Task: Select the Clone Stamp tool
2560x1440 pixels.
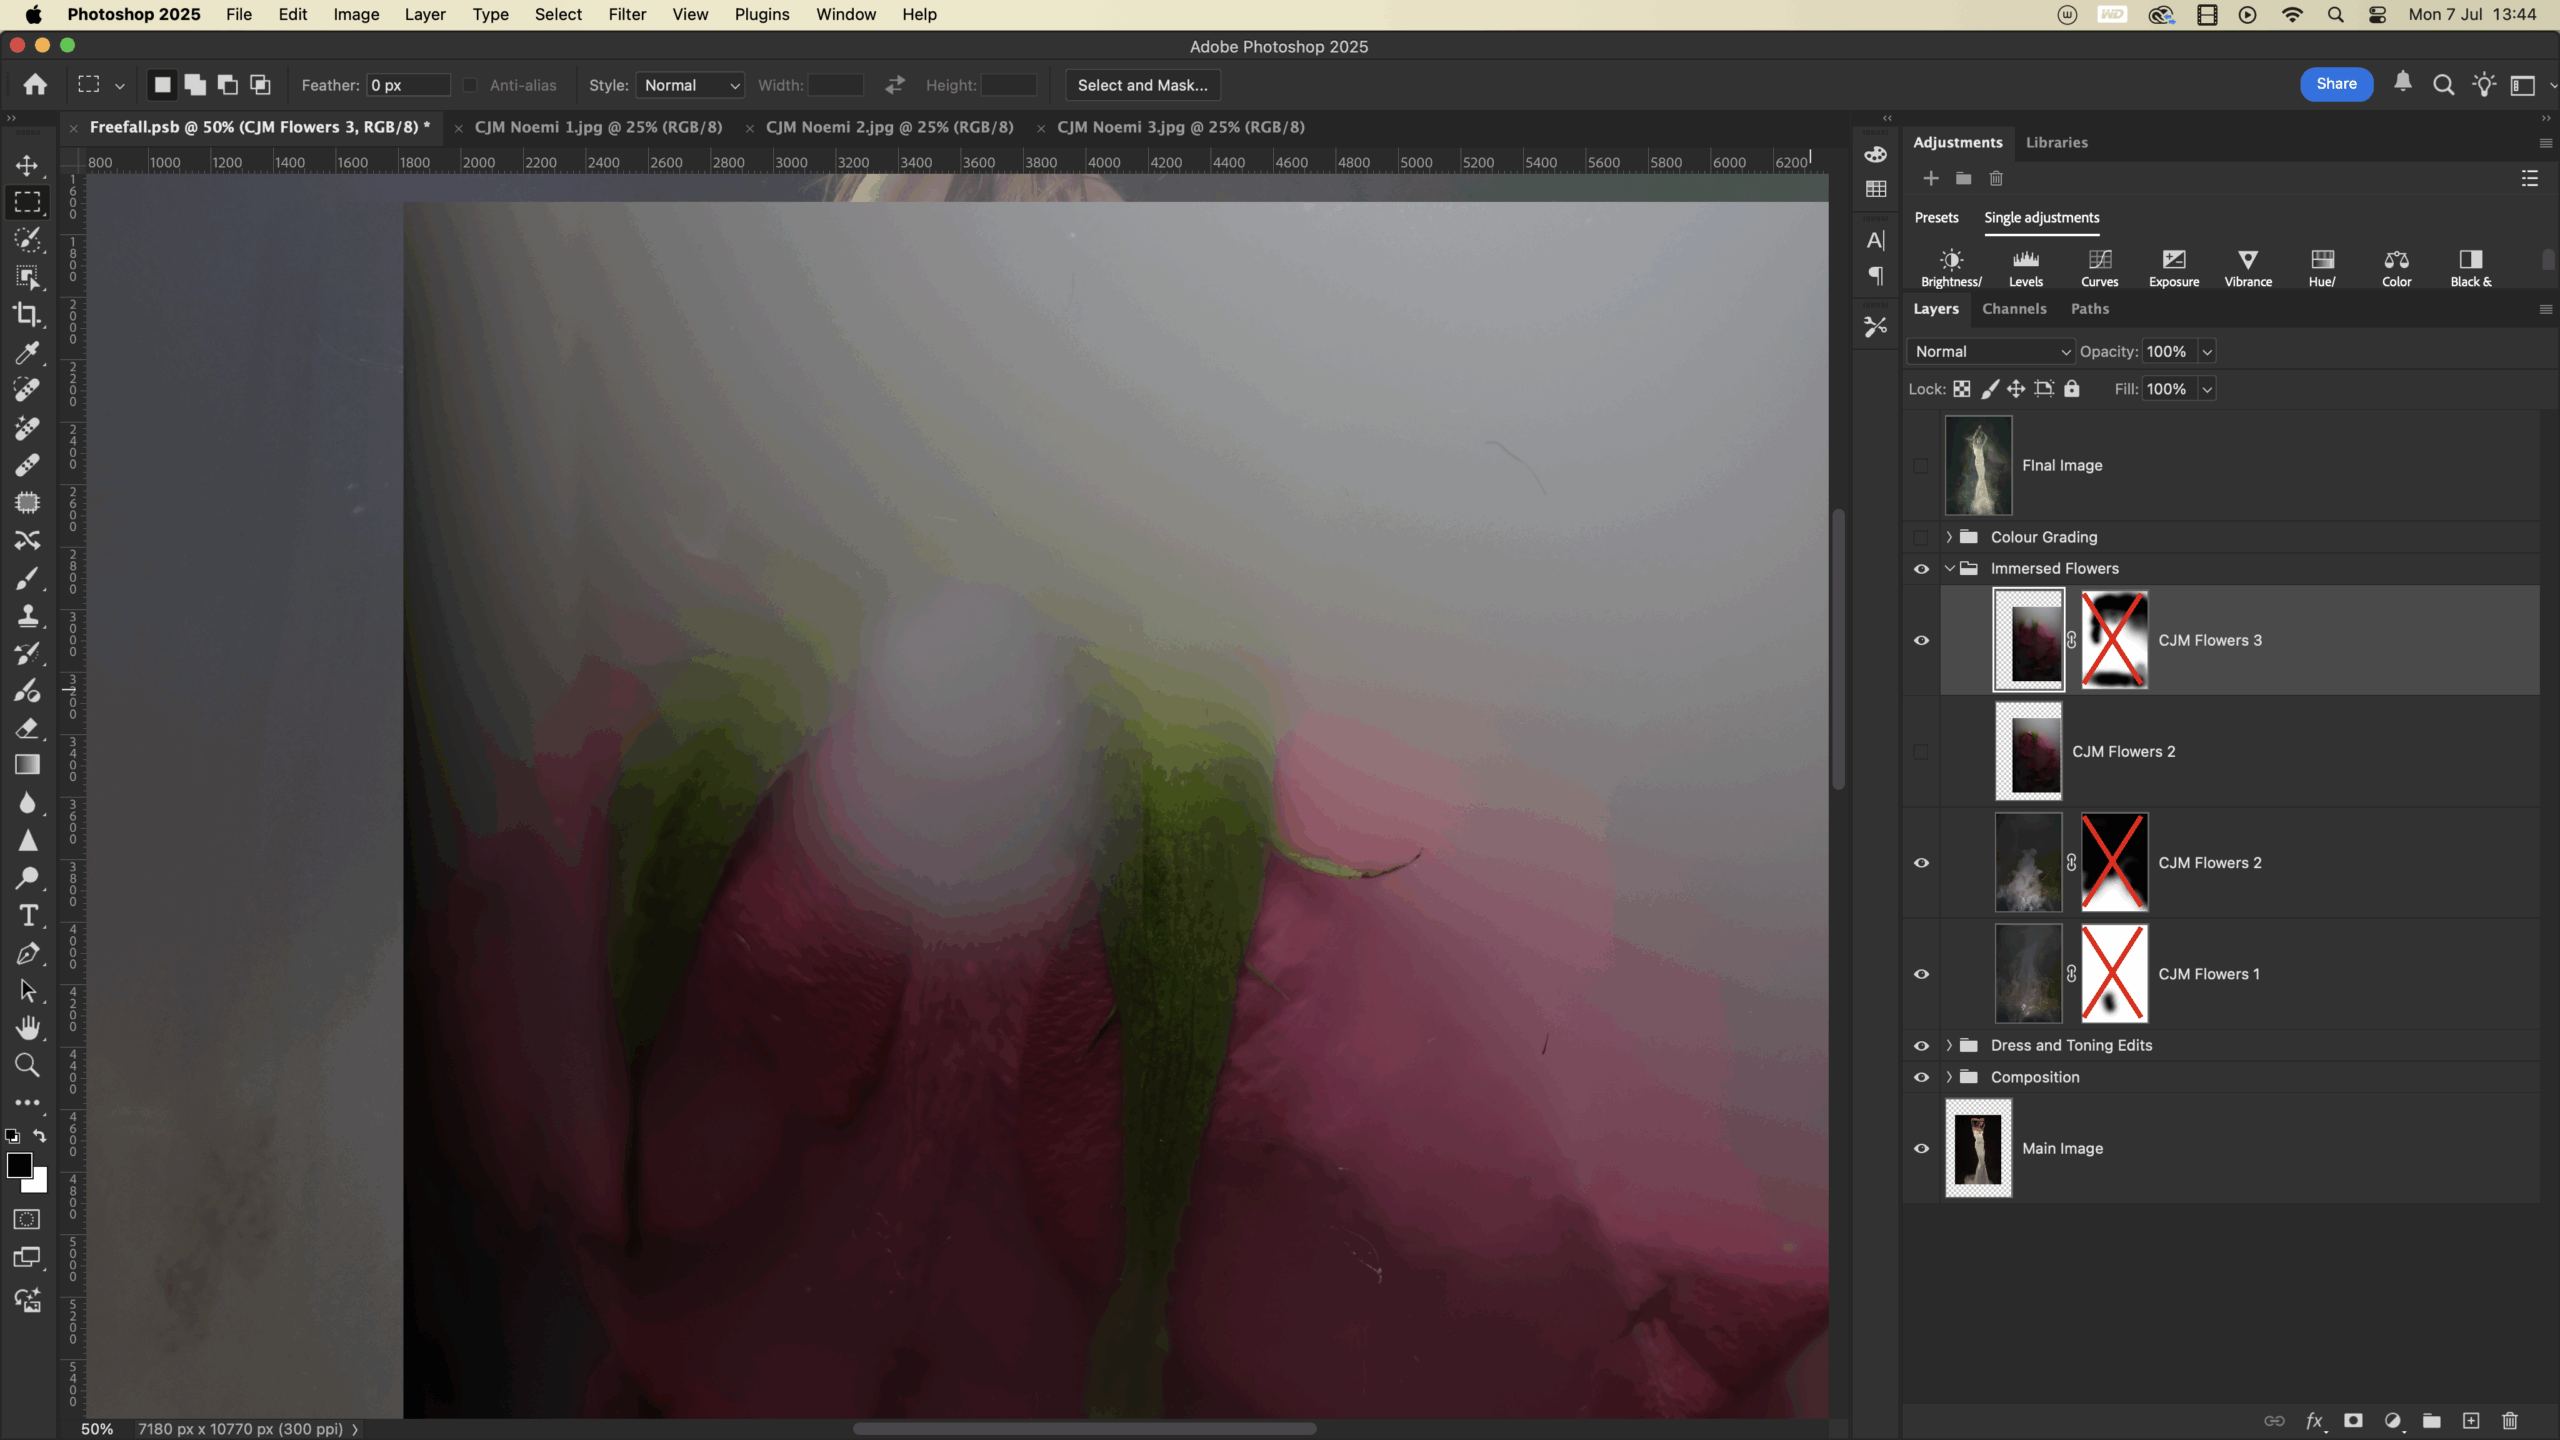Action: pos(27,616)
